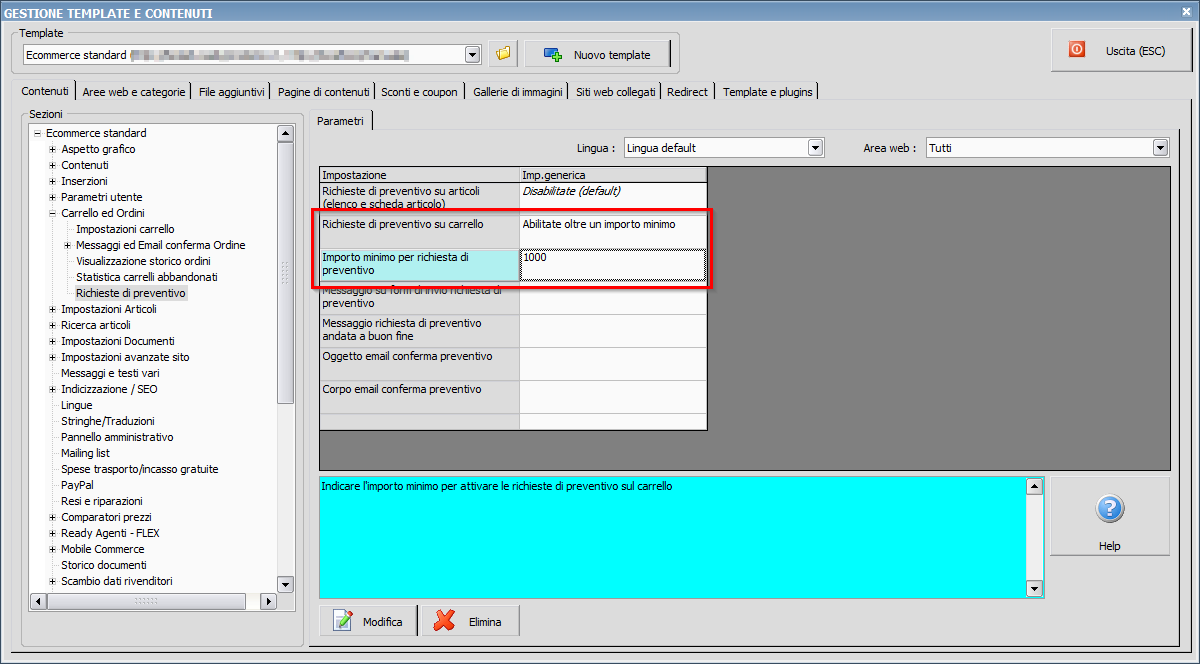Screen dimensions: 1200x664
Task: Expand the Indicizzazione / SEO node
Action: [x=52, y=389]
